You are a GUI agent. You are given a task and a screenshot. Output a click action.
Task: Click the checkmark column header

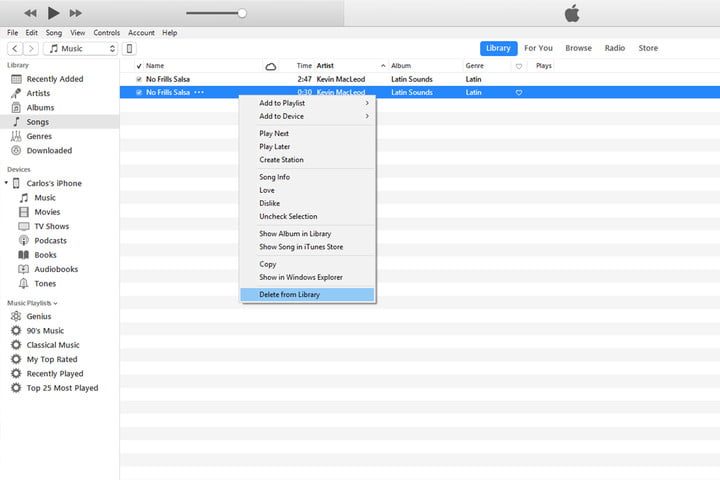coord(139,66)
